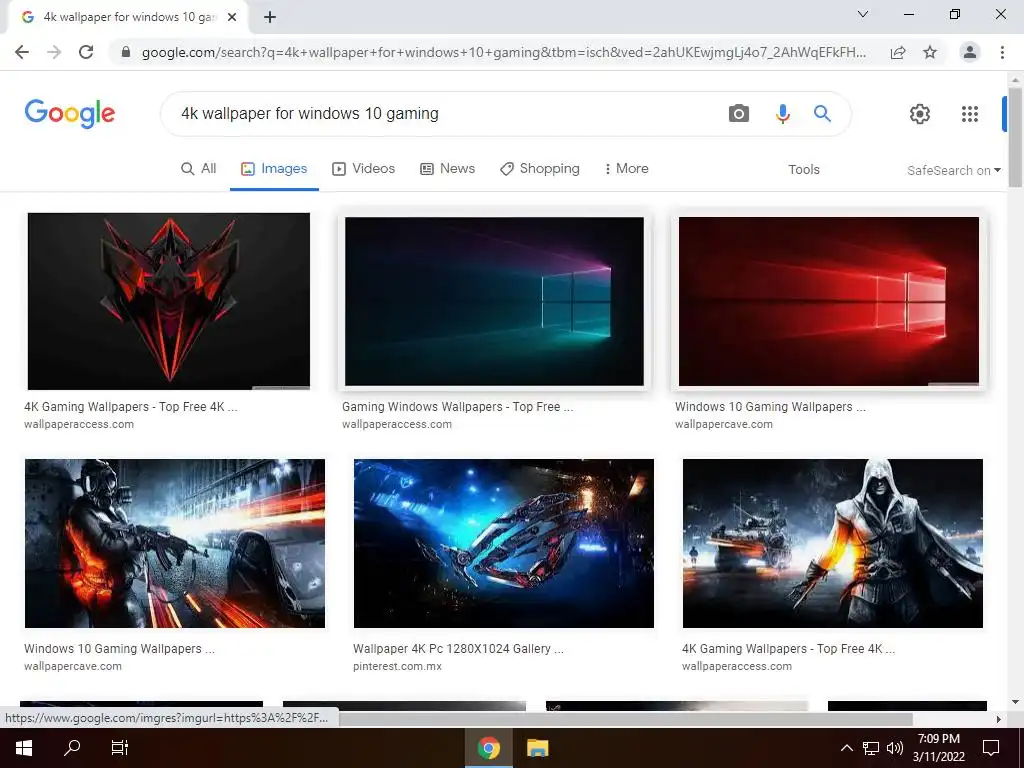Select the Images tab

click(274, 168)
